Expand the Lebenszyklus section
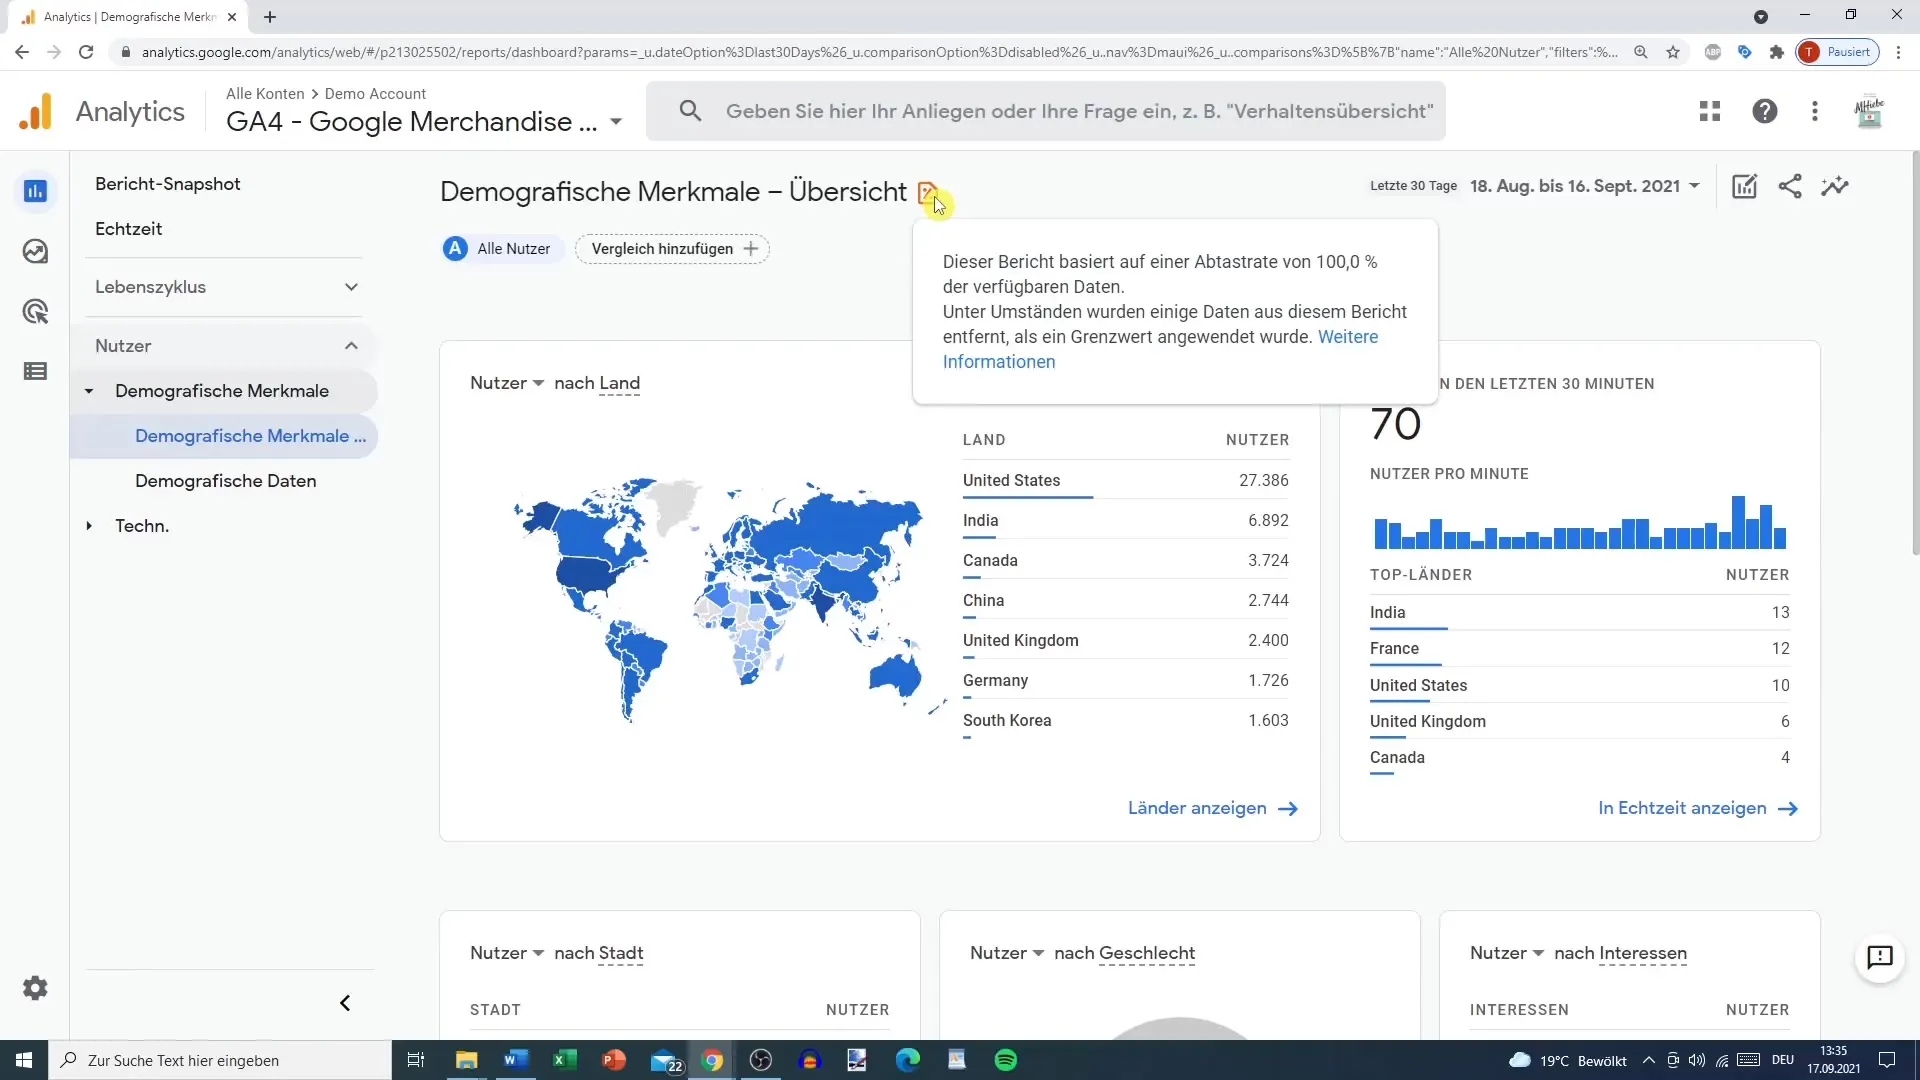Viewport: 1920px width, 1080px height. (x=226, y=287)
